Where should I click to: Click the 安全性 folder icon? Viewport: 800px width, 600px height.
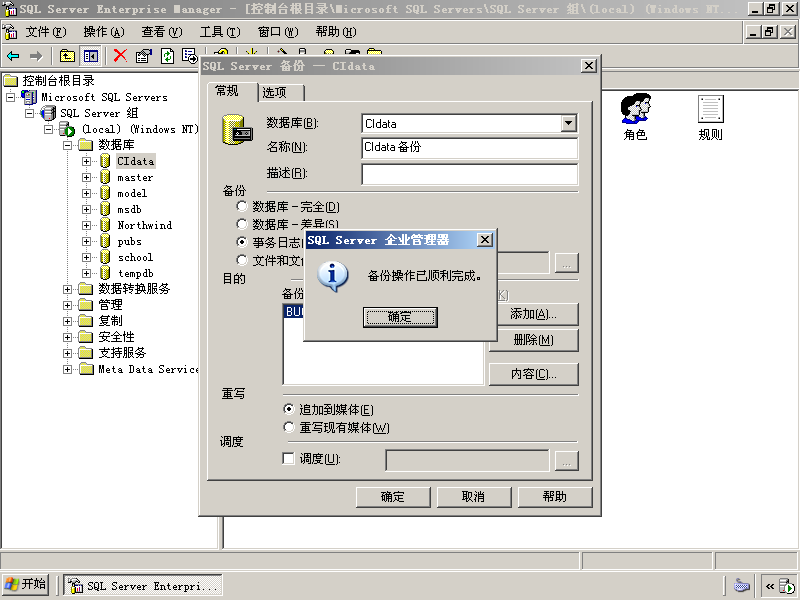(86, 337)
